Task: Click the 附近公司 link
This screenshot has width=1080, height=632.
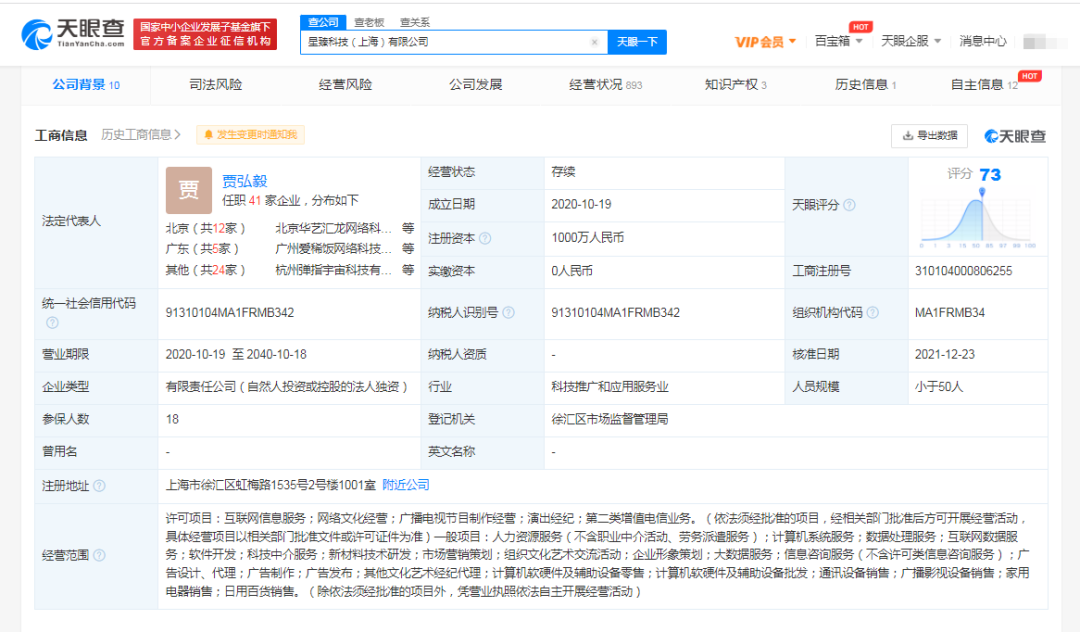Action: tap(406, 485)
